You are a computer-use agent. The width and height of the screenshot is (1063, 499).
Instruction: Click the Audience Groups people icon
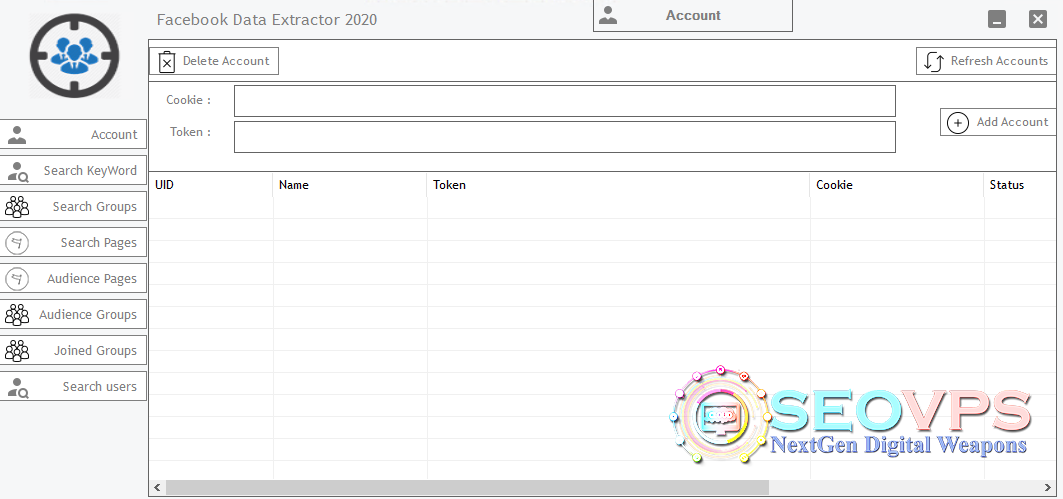pyautogui.click(x=17, y=315)
